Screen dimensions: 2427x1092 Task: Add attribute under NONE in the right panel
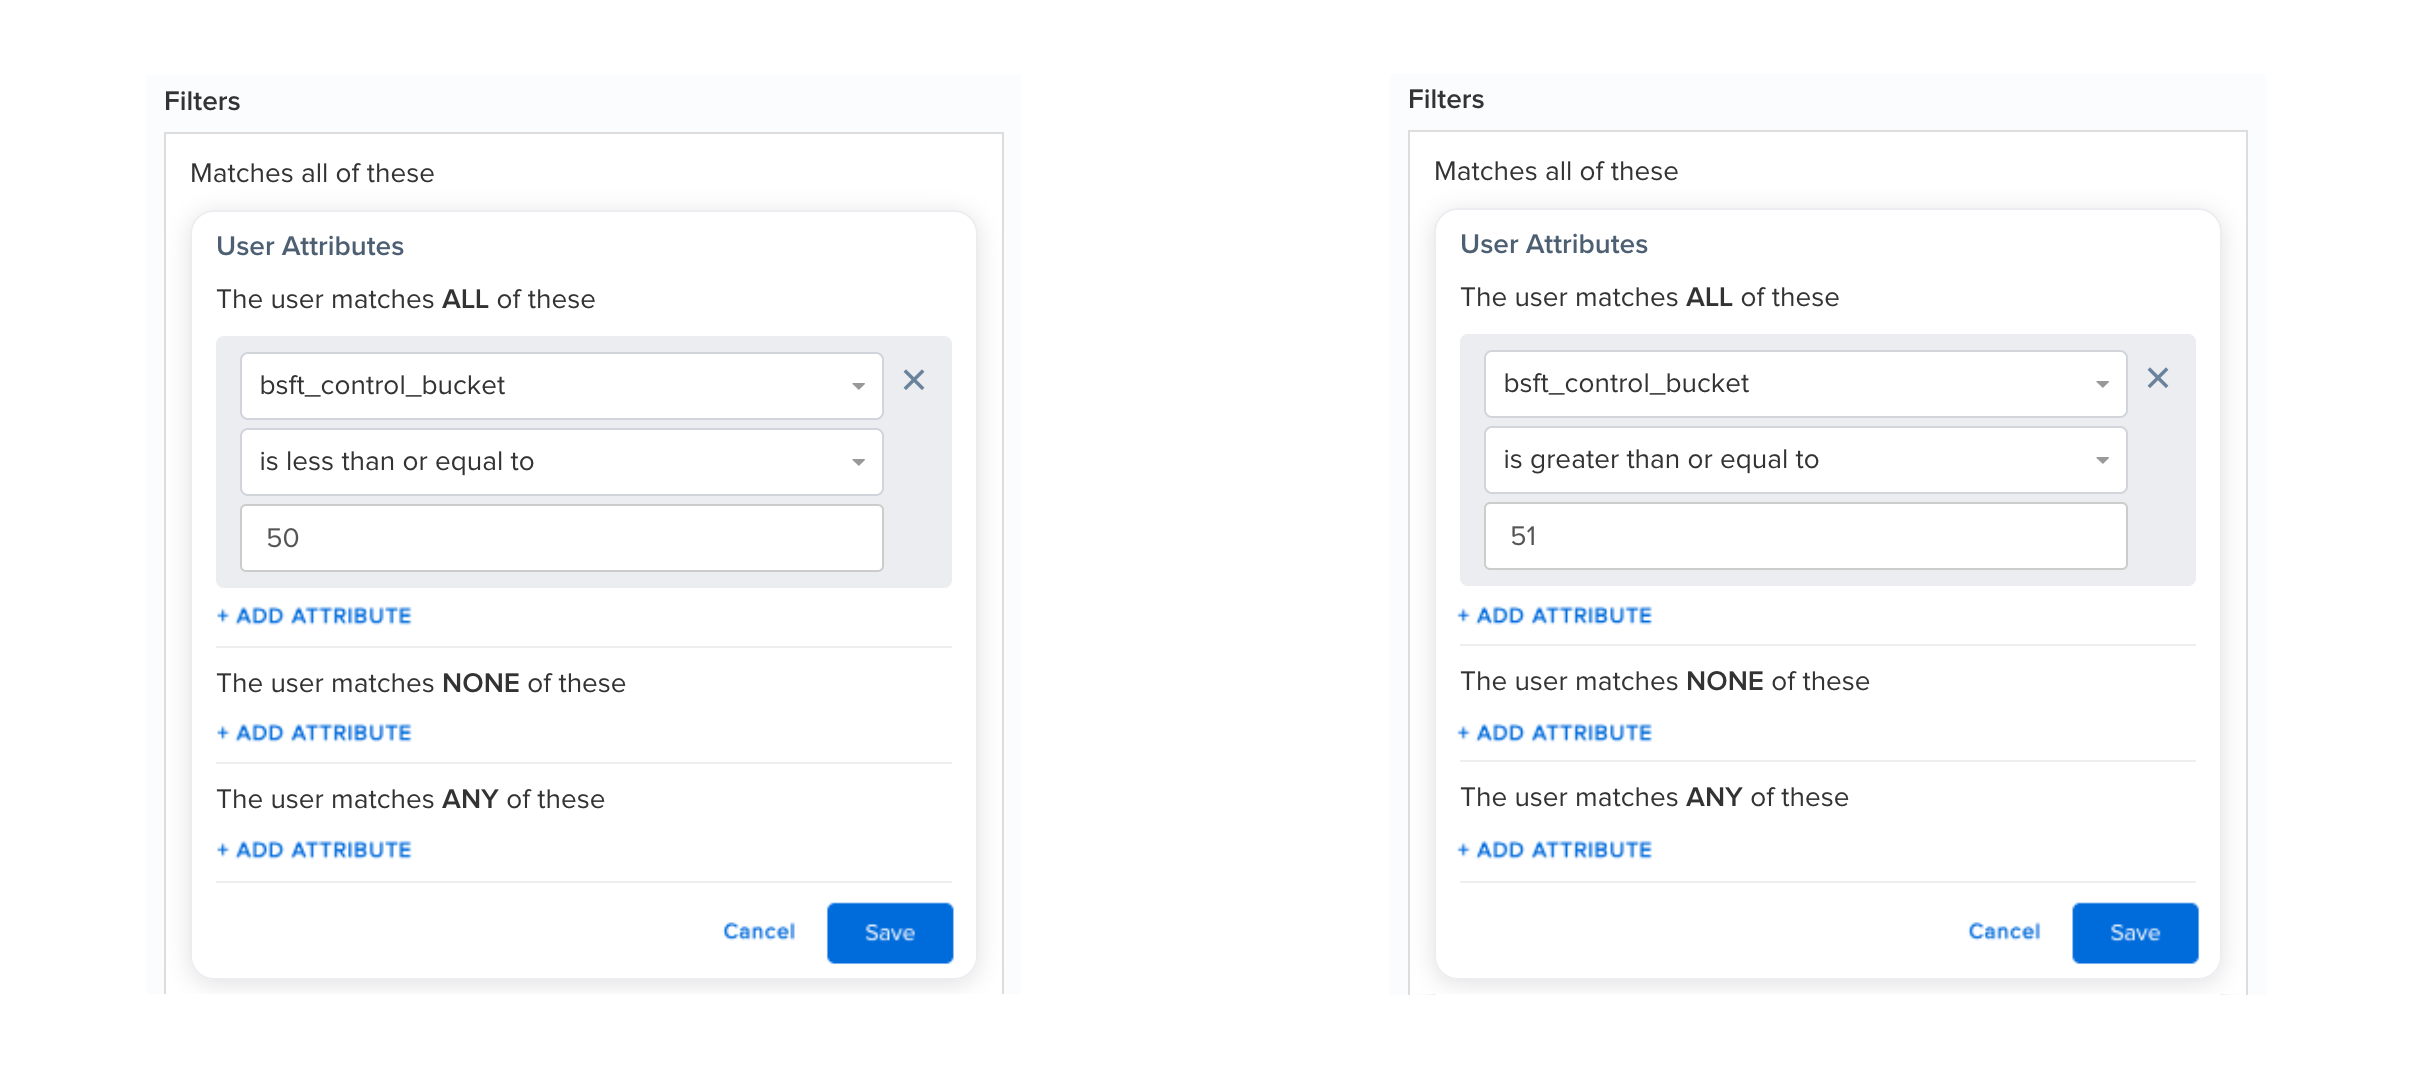1555,733
